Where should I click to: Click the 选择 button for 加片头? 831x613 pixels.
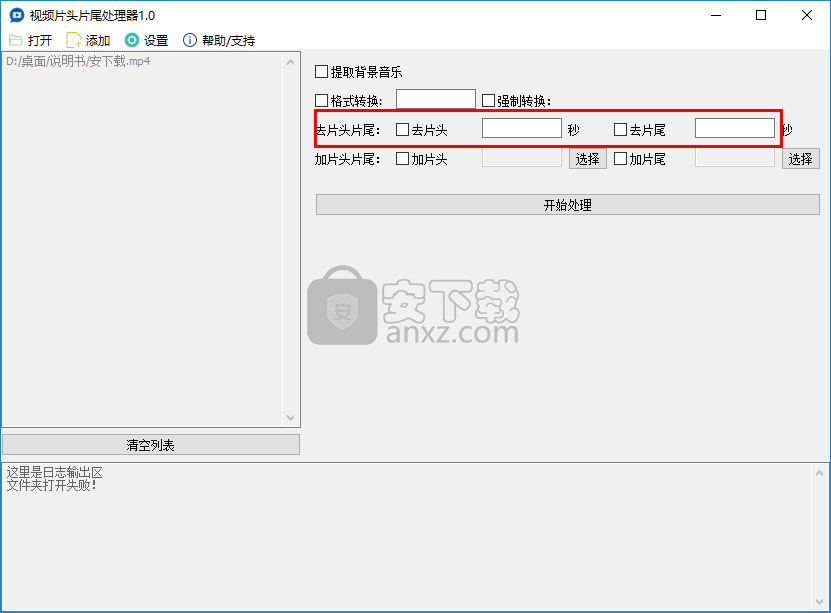(x=587, y=159)
